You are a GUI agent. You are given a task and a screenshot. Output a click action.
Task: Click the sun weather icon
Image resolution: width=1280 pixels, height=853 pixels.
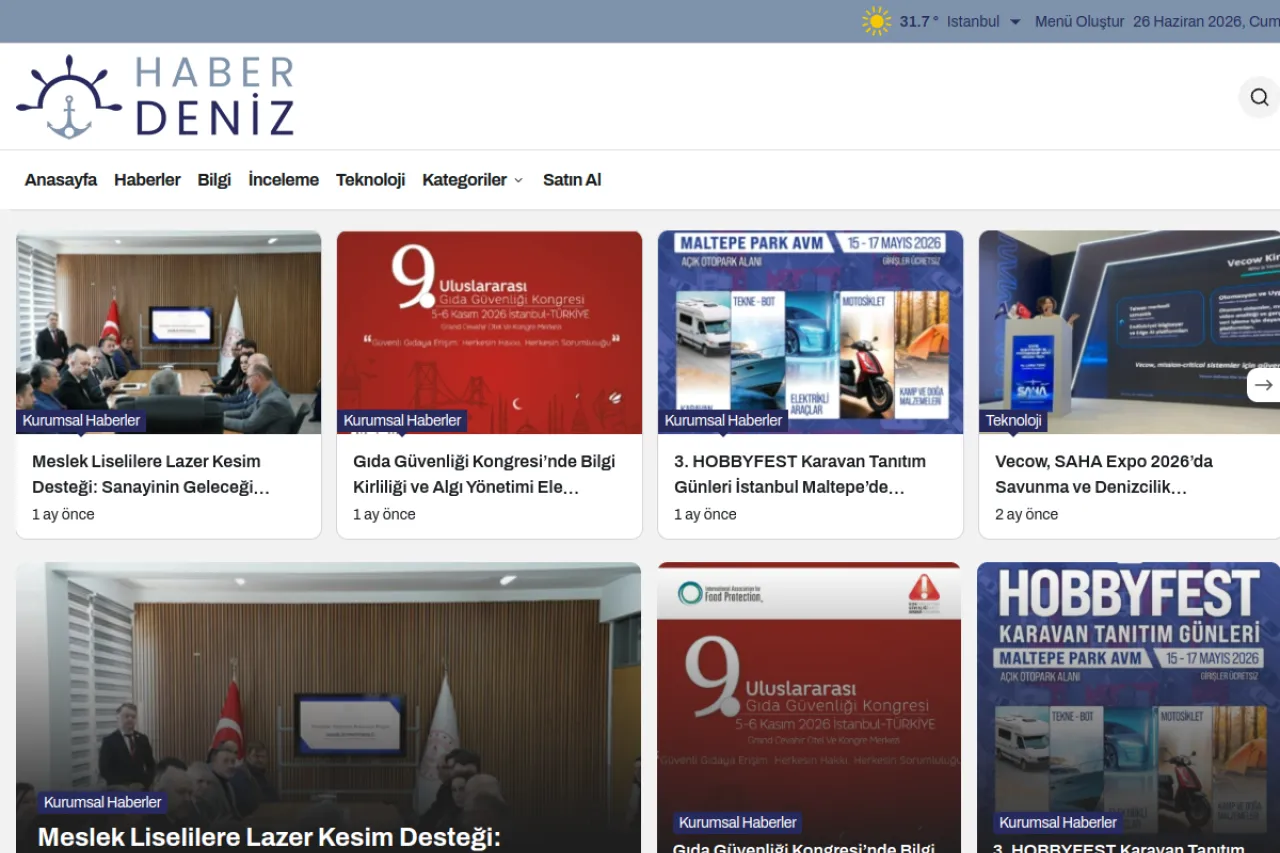point(877,21)
